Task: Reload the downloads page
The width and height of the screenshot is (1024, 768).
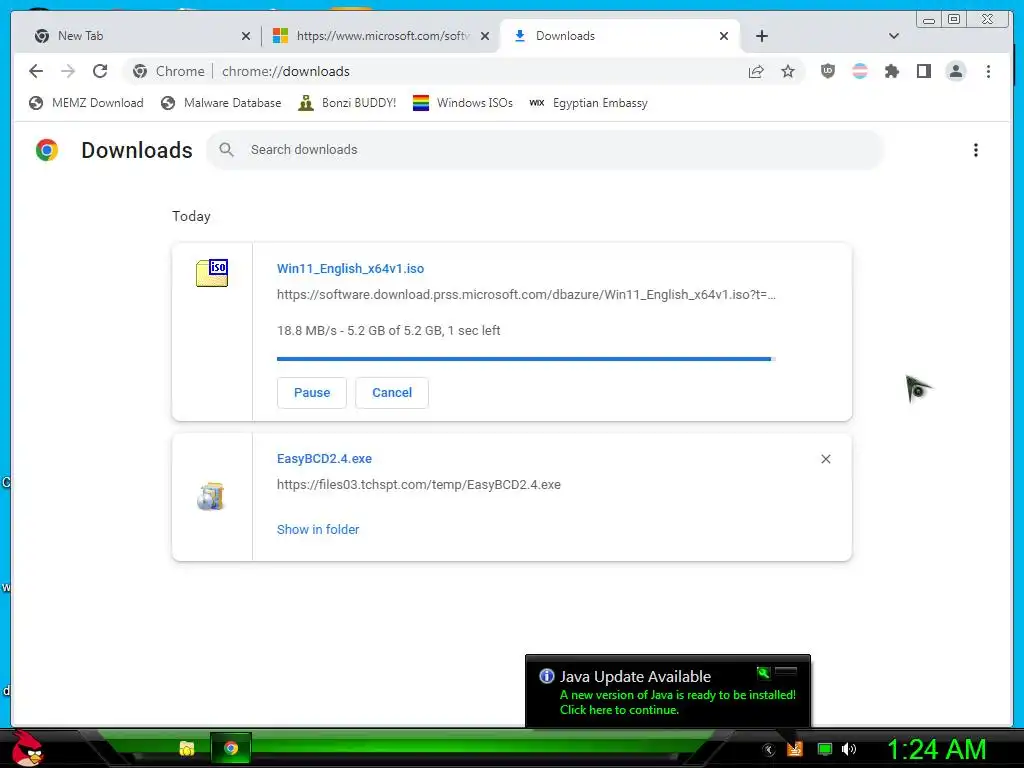Action: tap(100, 71)
